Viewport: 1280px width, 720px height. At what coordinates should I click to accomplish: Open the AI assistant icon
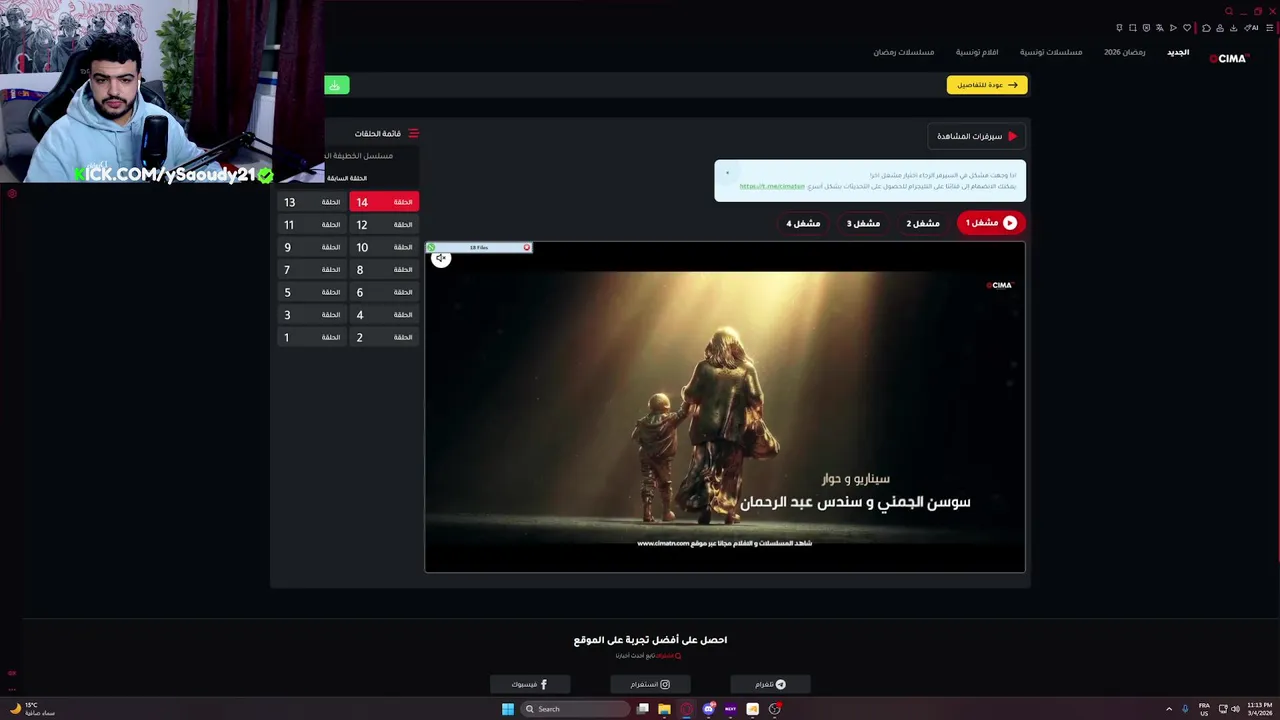point(1251,28)
